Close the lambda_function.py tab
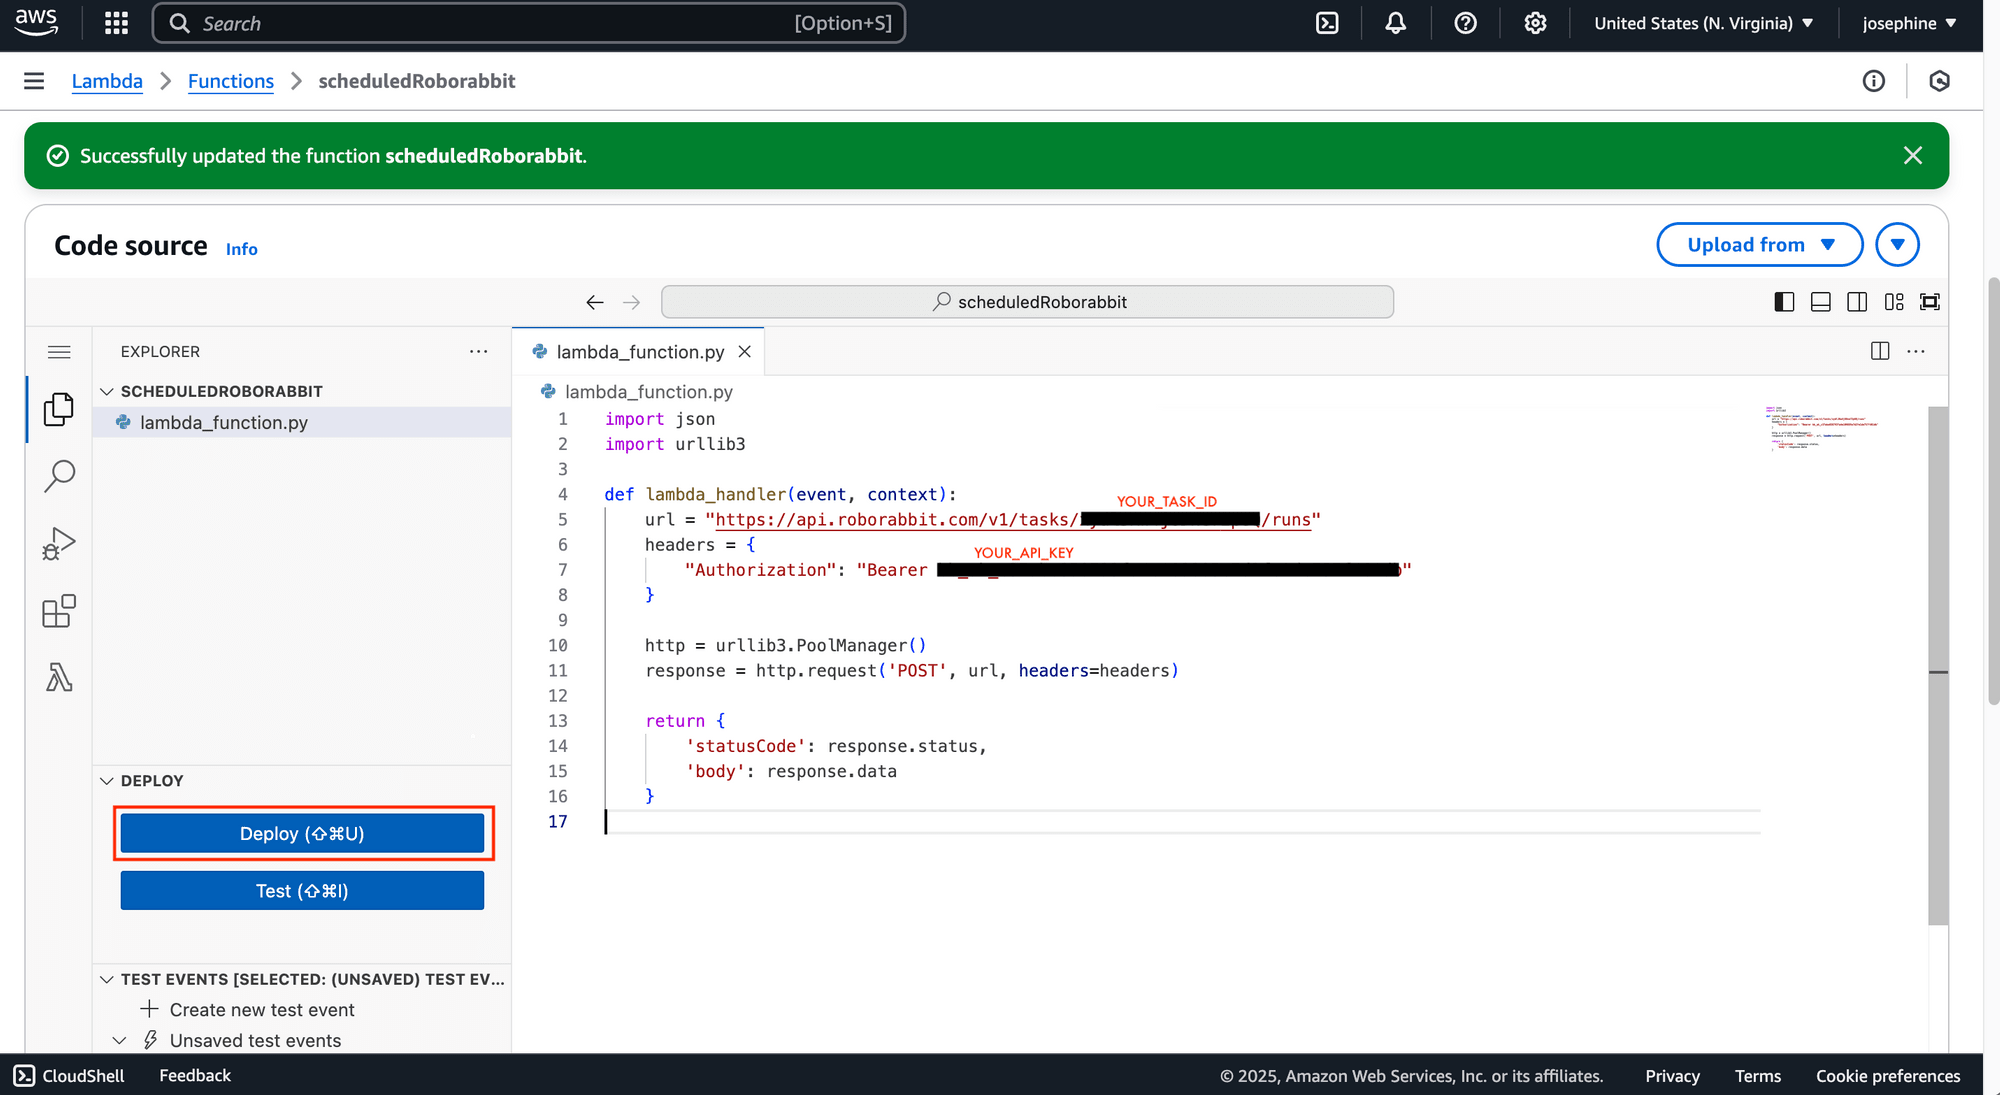This screenshot has width=2000, height=1095. [x=744, y=352]
